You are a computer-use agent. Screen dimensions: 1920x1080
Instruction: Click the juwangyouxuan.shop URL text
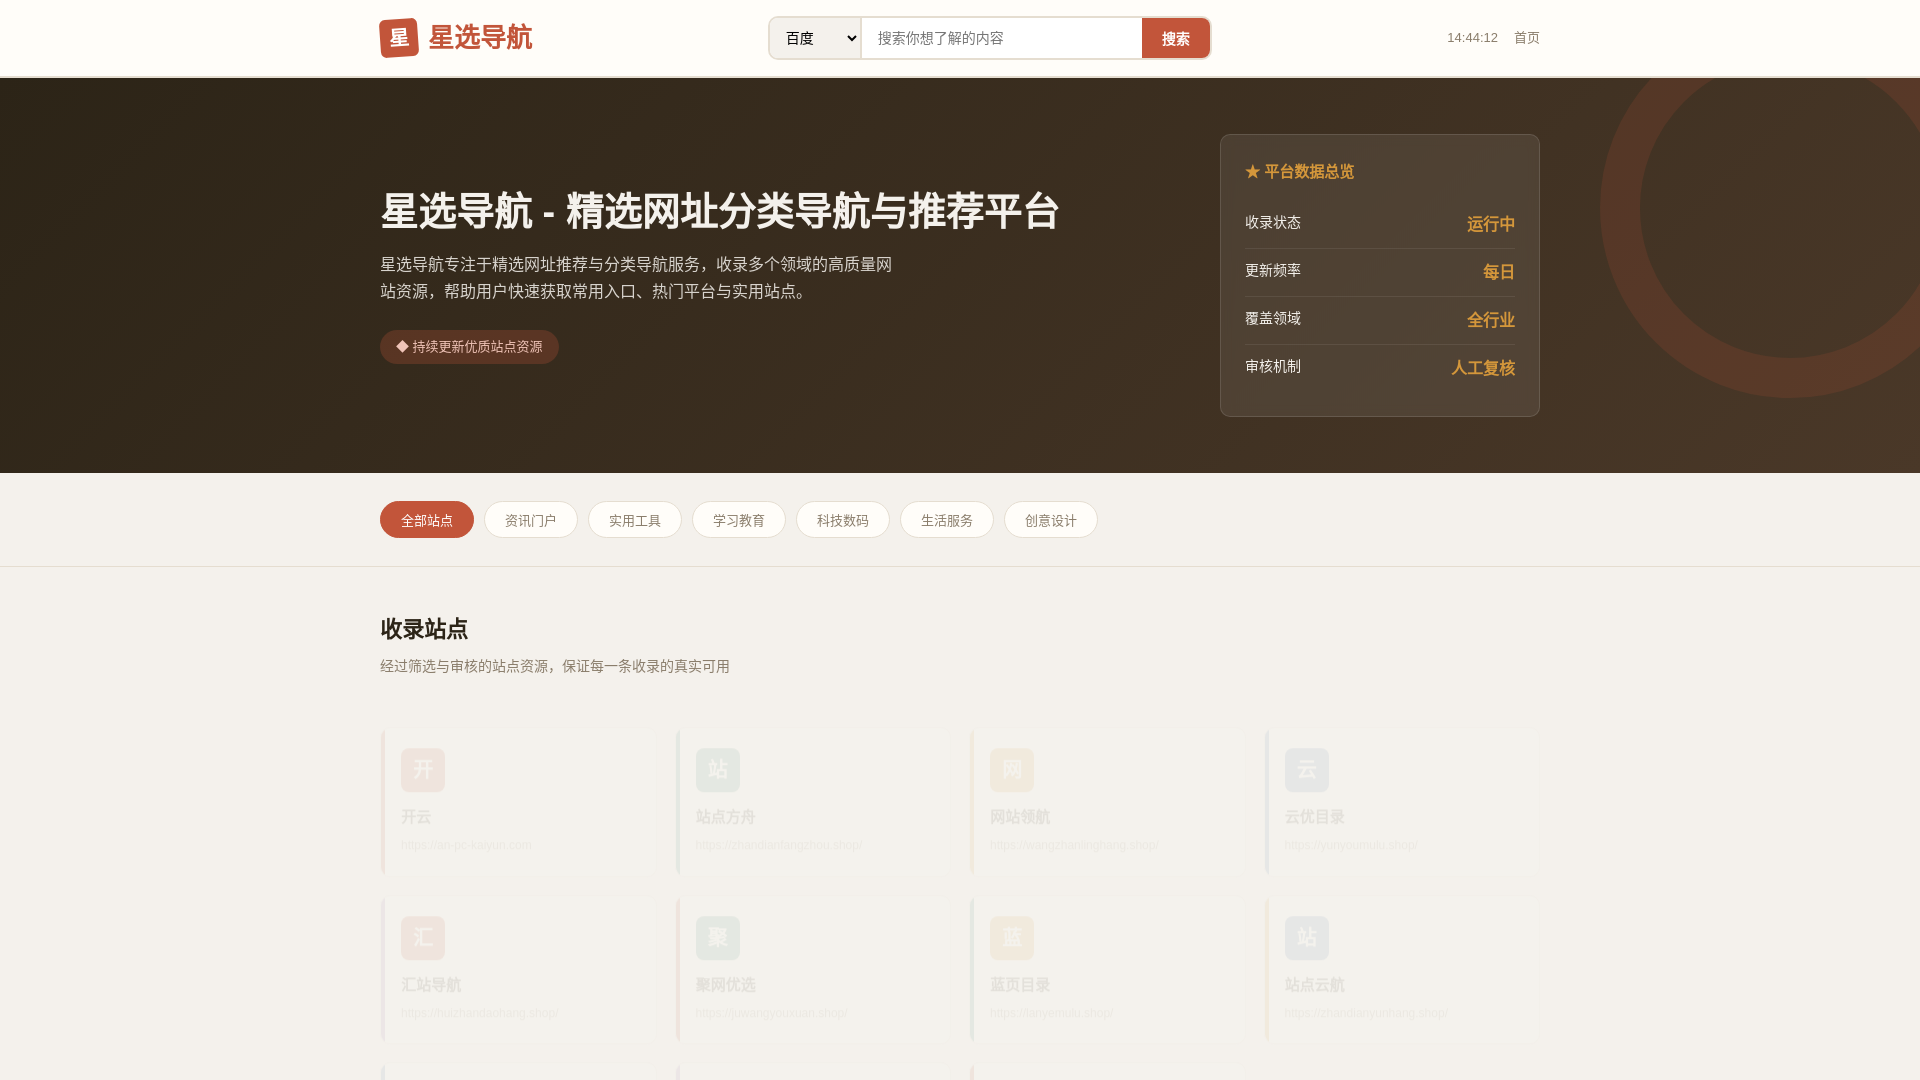coord(772,1013)
